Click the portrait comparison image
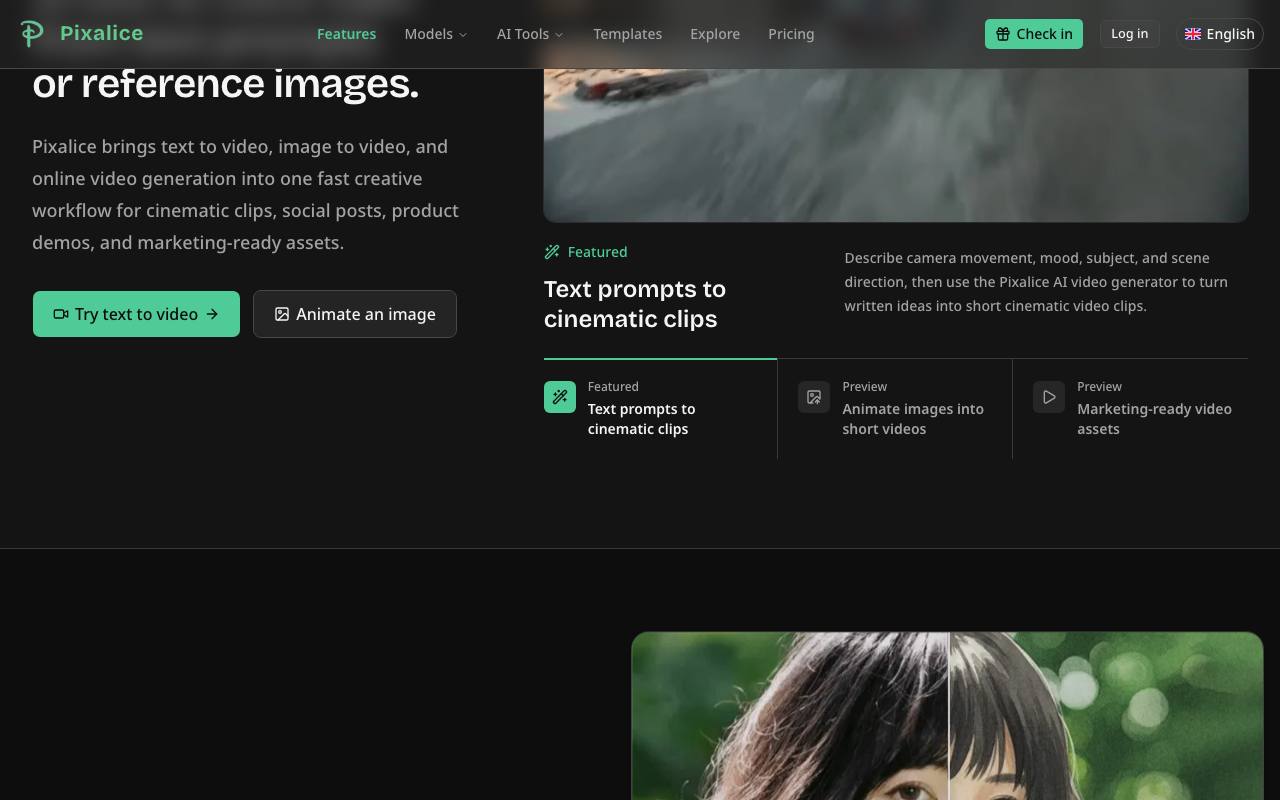The width and height of the screenshot is (1280, 800). click(947, 716)
